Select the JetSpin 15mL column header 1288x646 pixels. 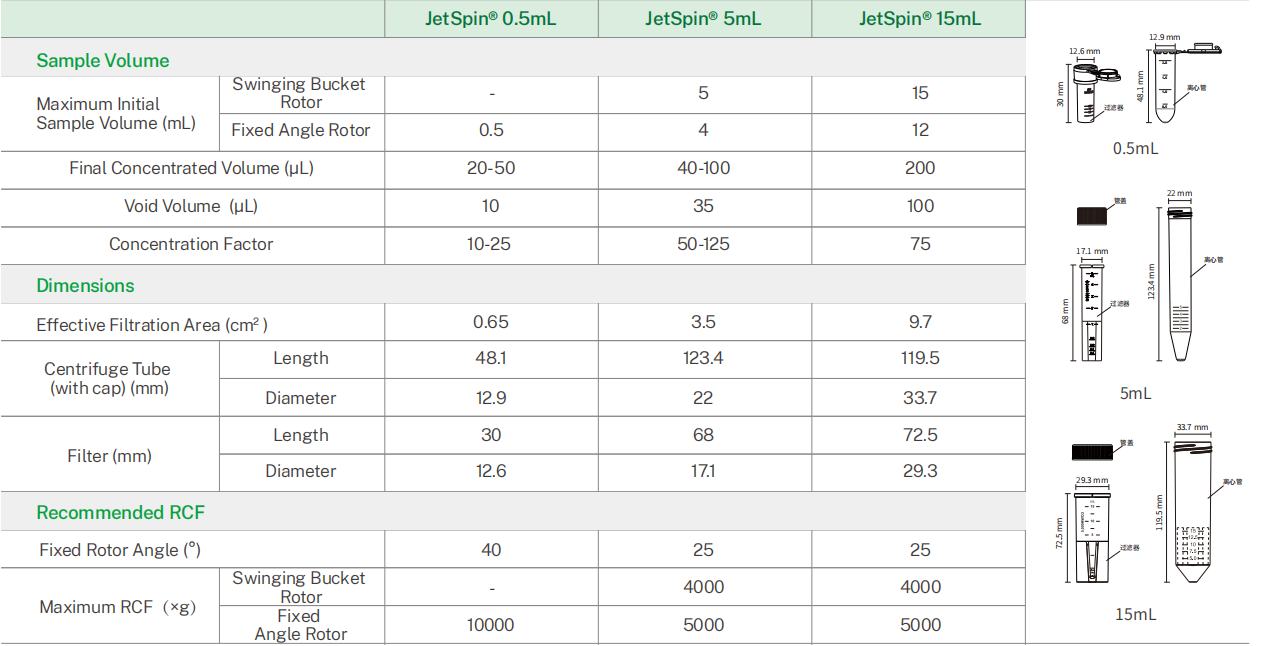919,19
